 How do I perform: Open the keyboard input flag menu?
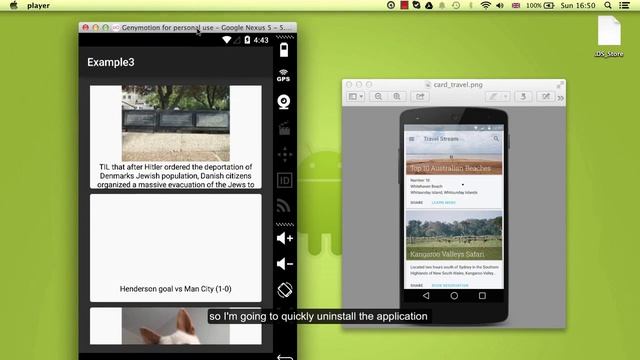point(516,5)
